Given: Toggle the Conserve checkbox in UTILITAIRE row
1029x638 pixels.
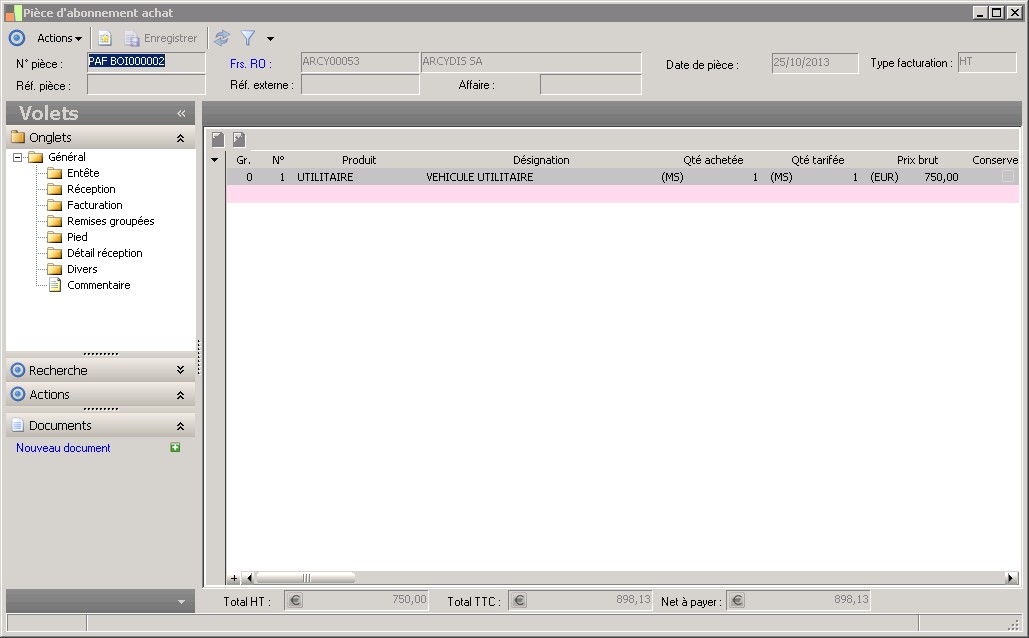Looking at the screenshot, I should (1008, 177).
